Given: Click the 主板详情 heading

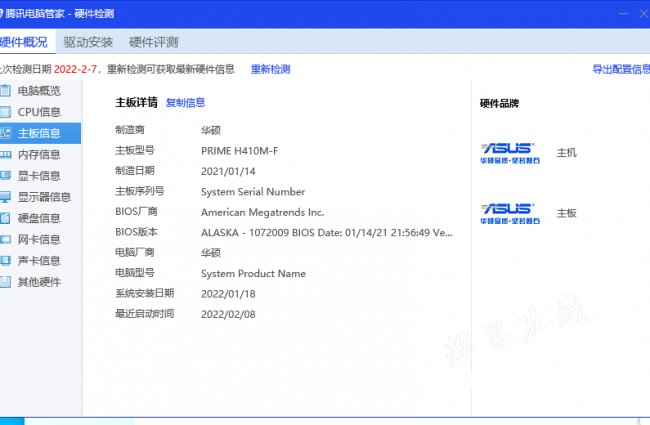Looking at the screenshot, I should coord(136,102).
